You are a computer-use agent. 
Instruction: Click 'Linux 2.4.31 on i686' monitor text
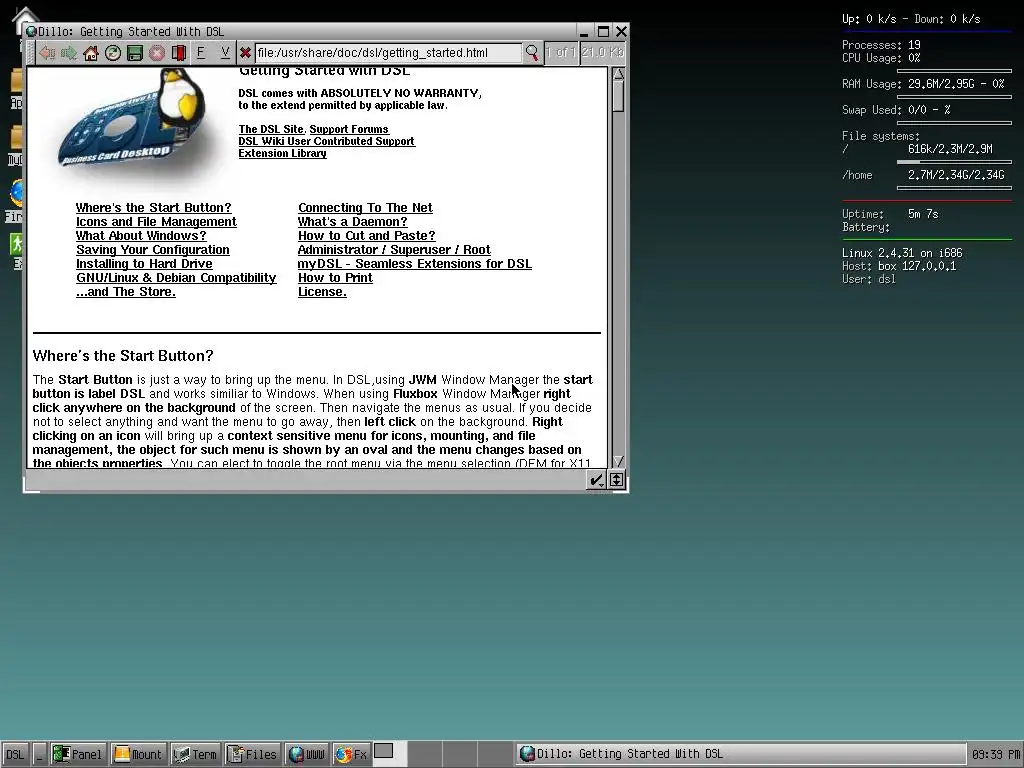(x=902, y=253)
